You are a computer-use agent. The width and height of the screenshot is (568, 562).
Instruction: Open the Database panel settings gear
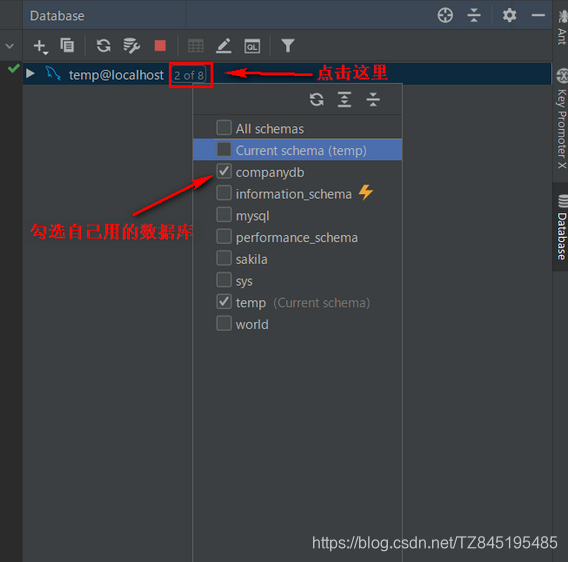pos(509,16)
